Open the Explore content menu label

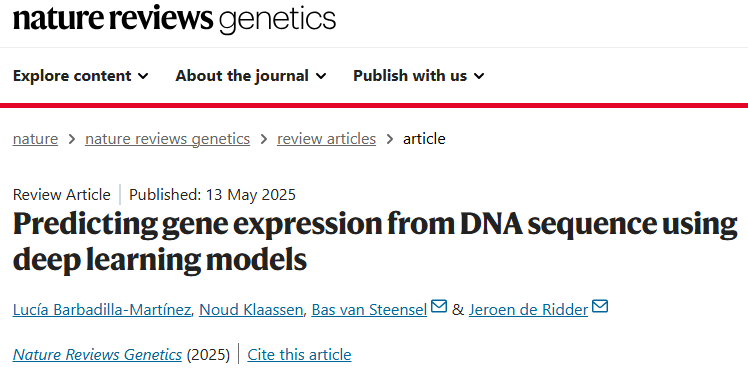[x=72, y=76]
